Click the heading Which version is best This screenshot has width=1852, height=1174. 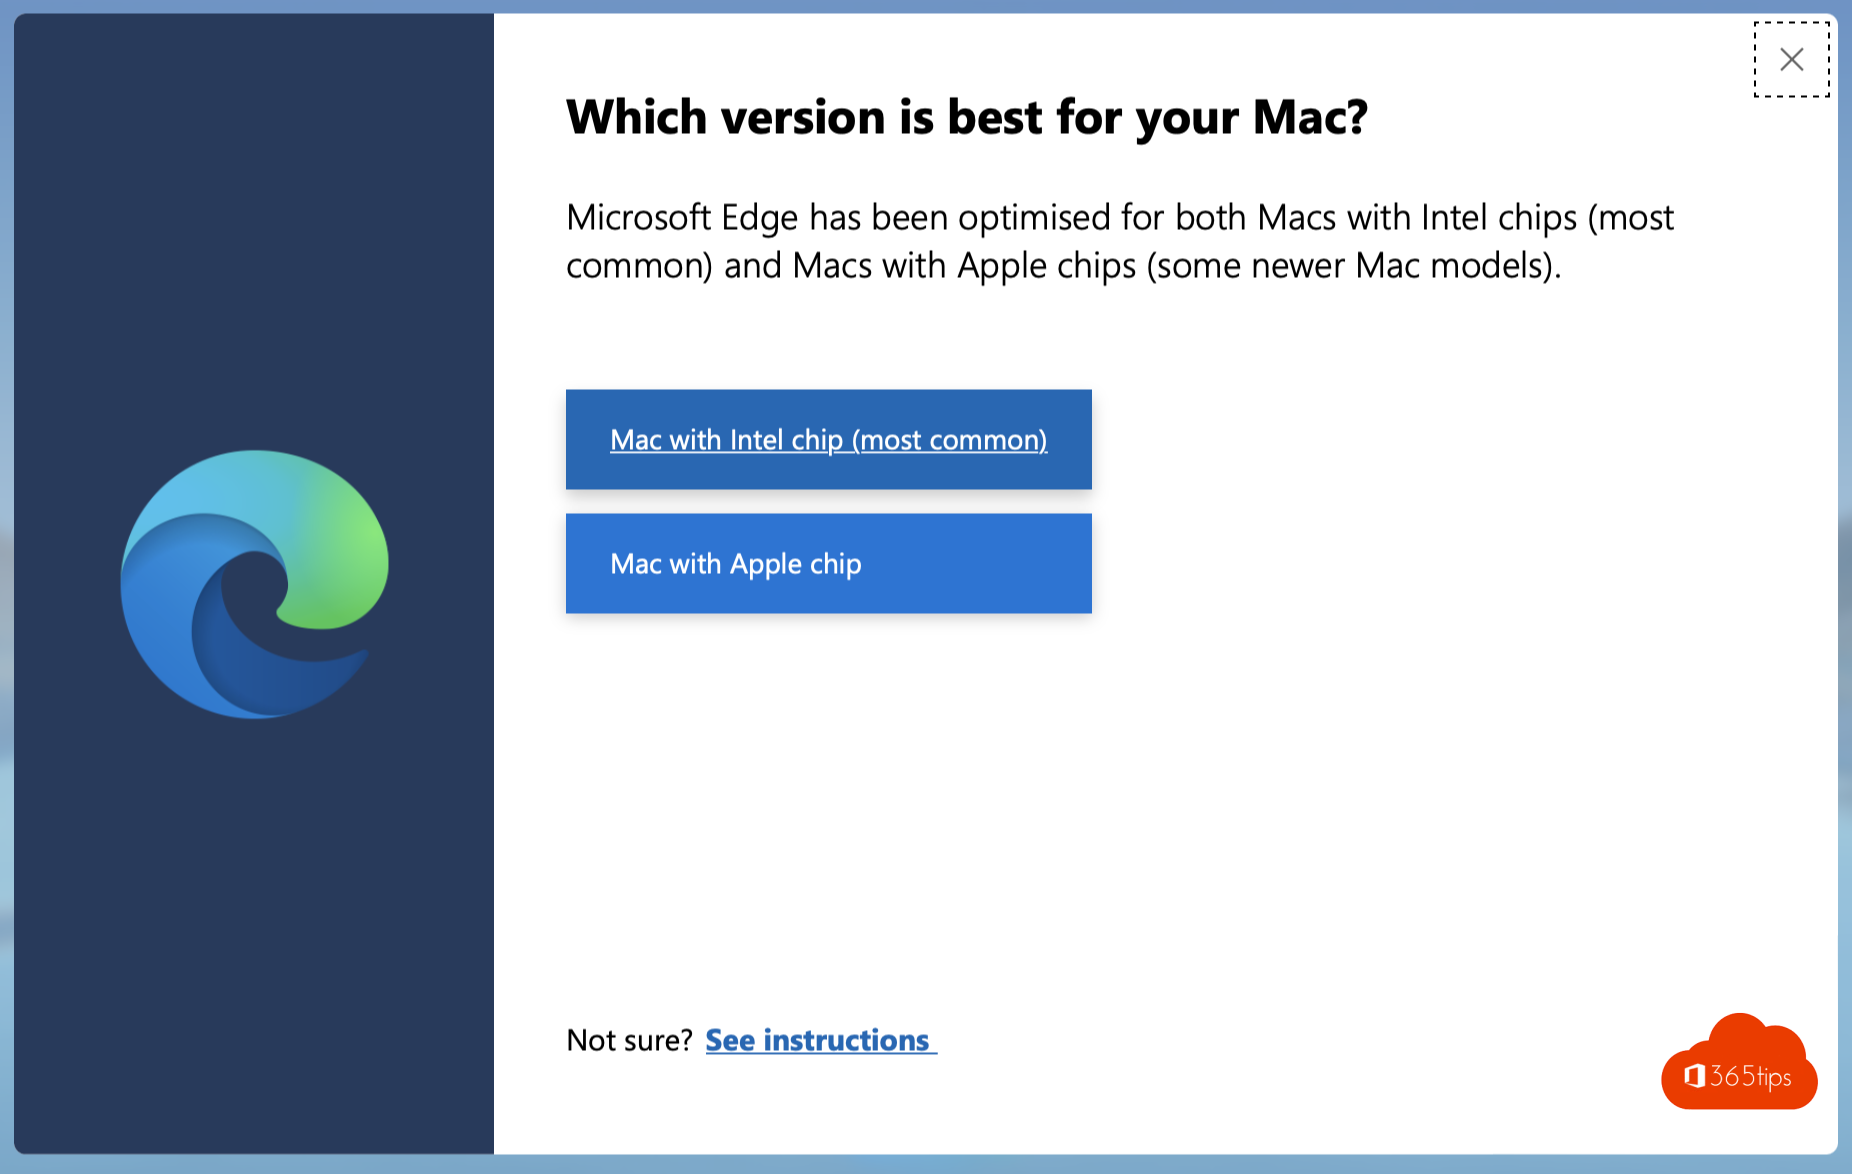(966, 117)
